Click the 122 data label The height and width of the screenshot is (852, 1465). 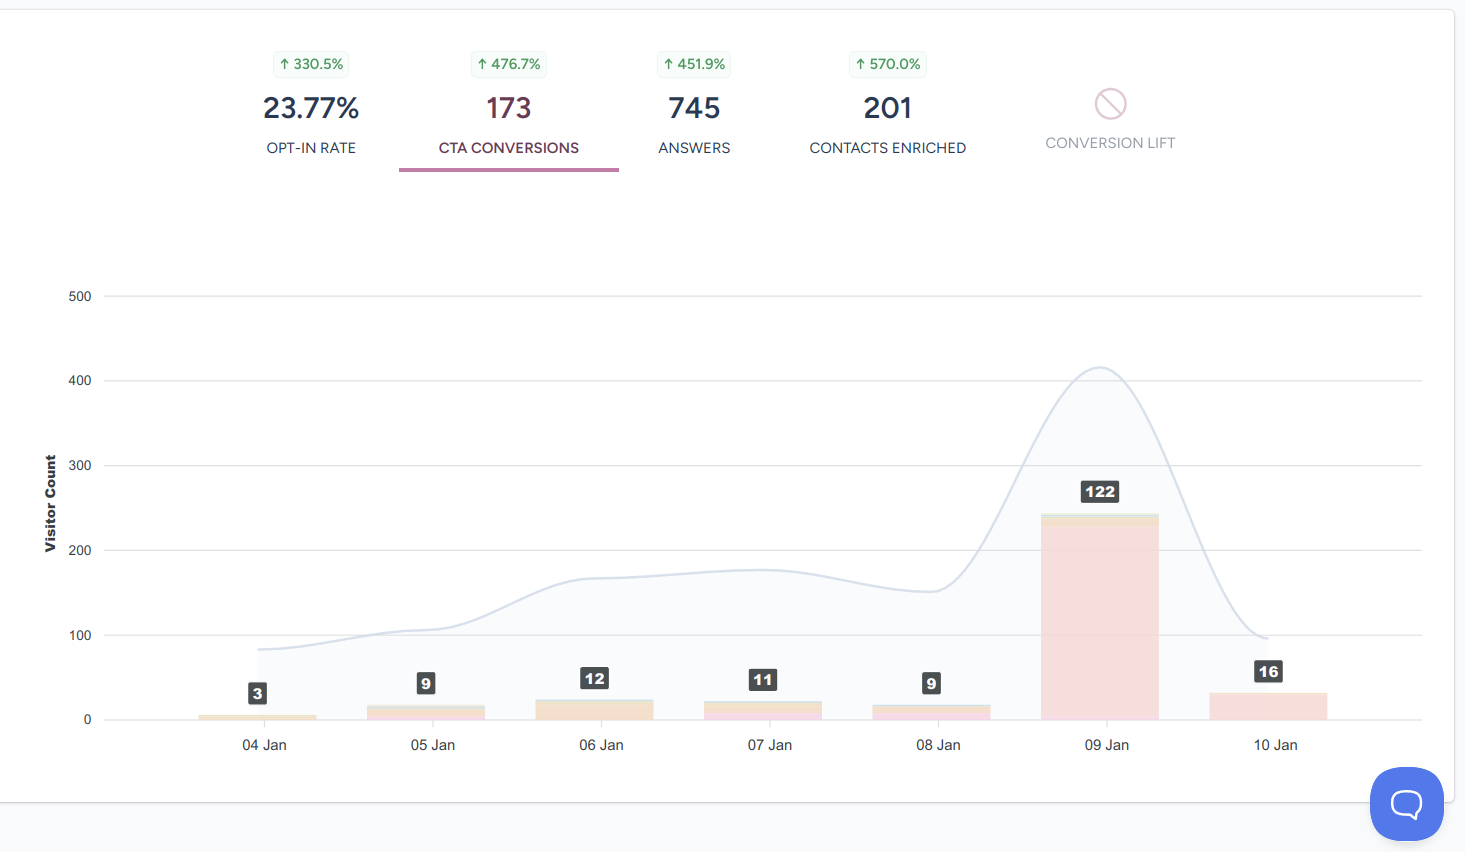coord(1100,491)
